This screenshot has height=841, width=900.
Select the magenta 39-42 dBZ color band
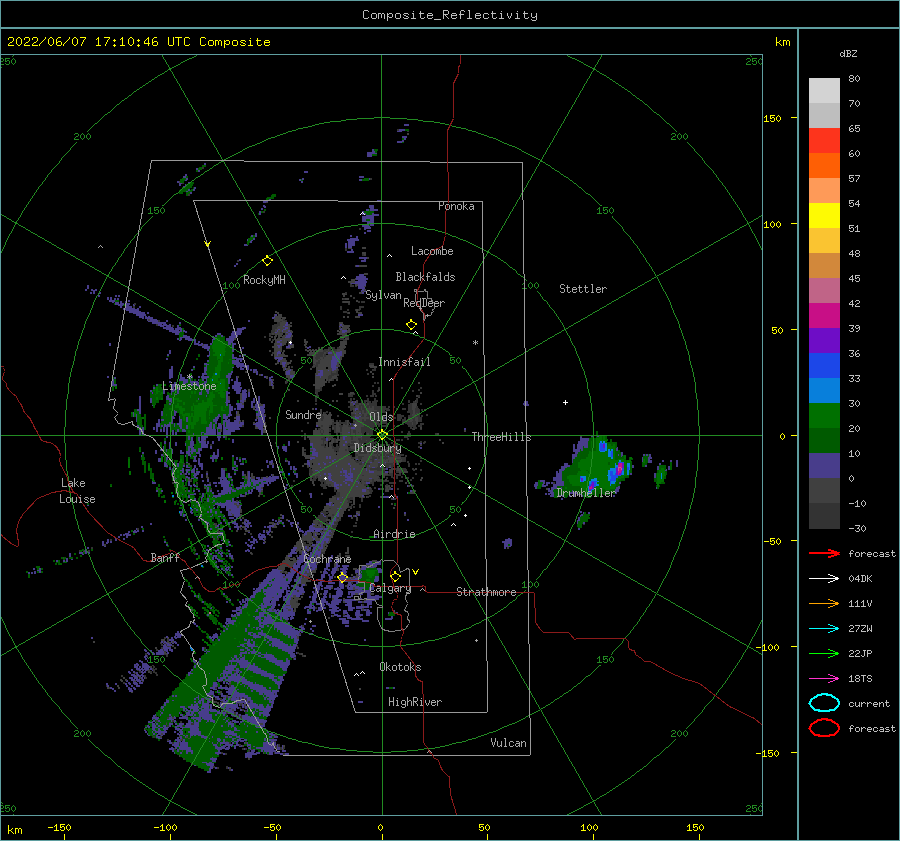tap(824, 316)
